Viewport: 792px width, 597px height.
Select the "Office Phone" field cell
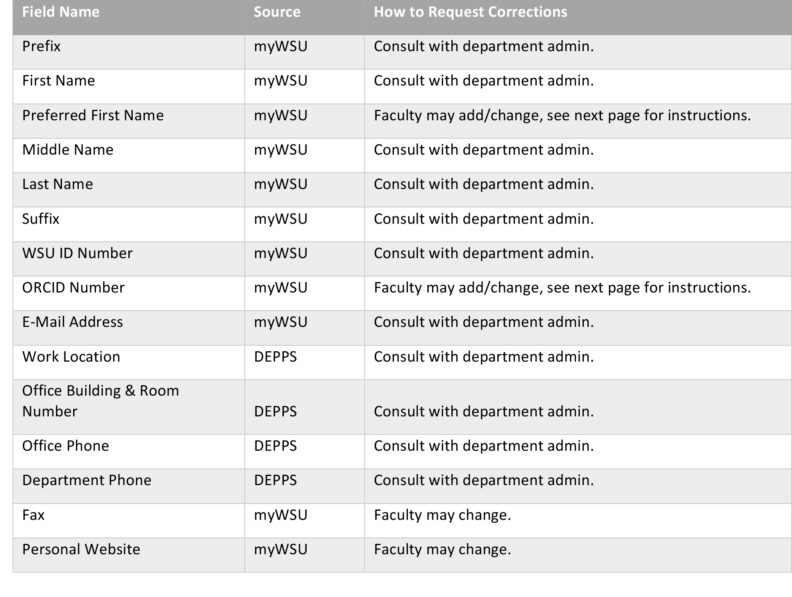coord(66,446)
